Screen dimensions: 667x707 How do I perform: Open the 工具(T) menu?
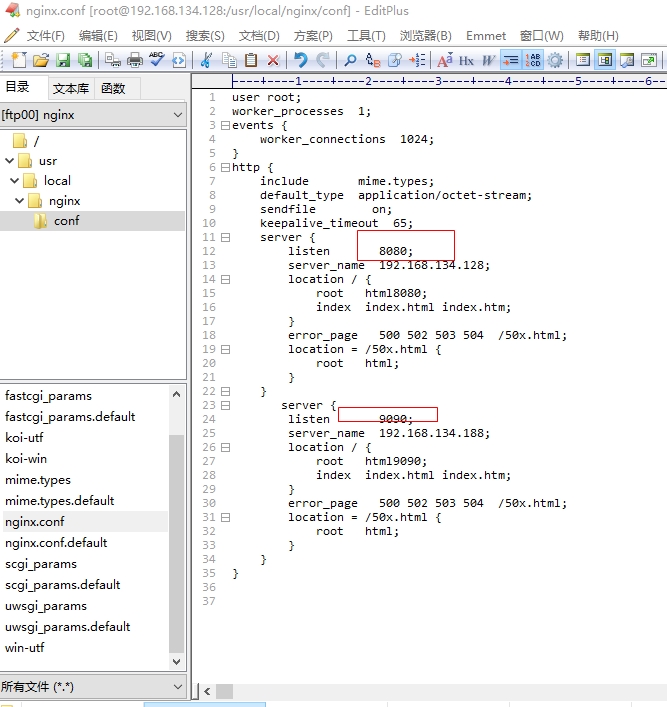366,36
